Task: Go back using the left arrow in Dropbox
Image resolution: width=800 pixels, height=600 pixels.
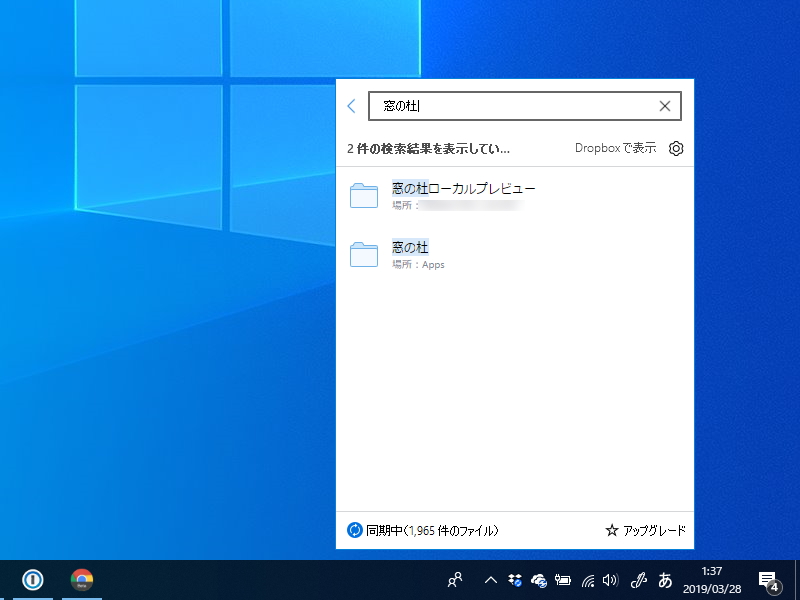Action: 351,105
